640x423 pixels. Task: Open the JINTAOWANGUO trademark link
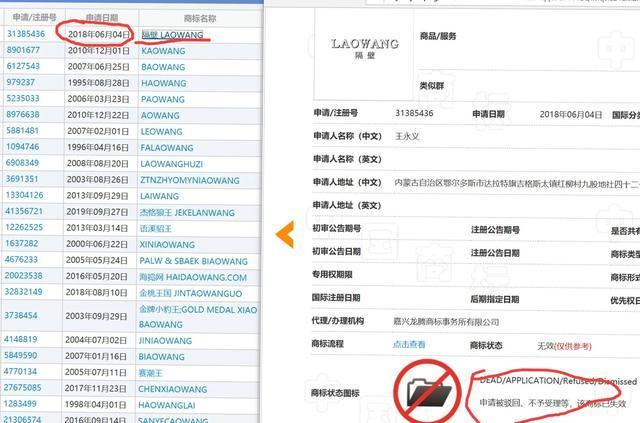click(x=191, y=293)
